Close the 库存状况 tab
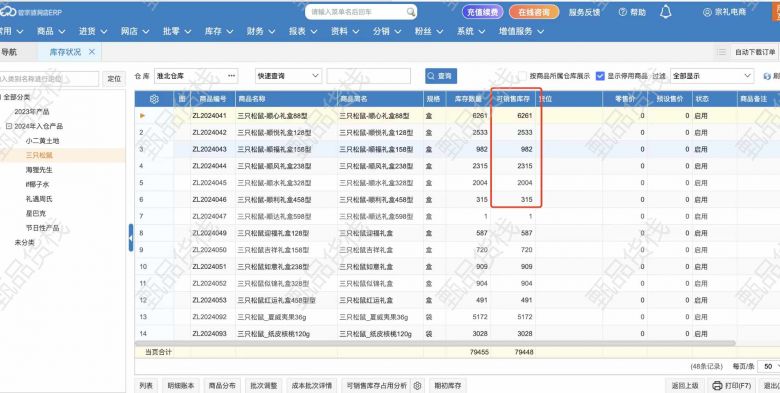Image resolution: width=780 pixels, height=393 pixels. (92, 52)
